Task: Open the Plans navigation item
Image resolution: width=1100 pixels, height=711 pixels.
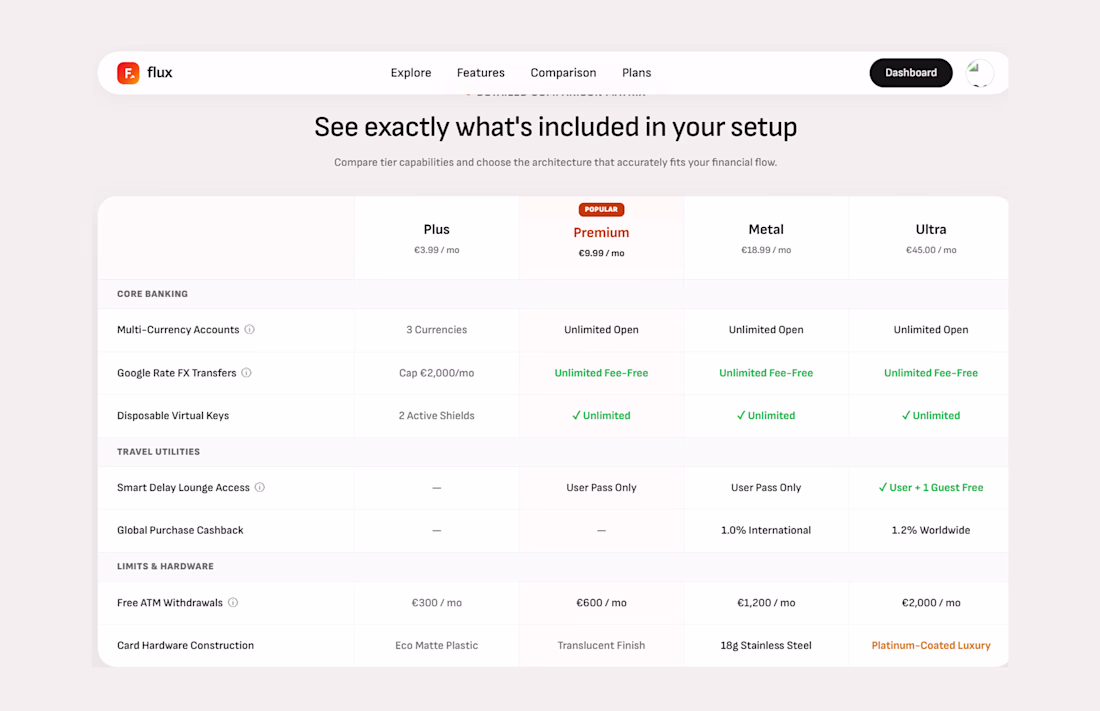Action: tap(636, 73)
